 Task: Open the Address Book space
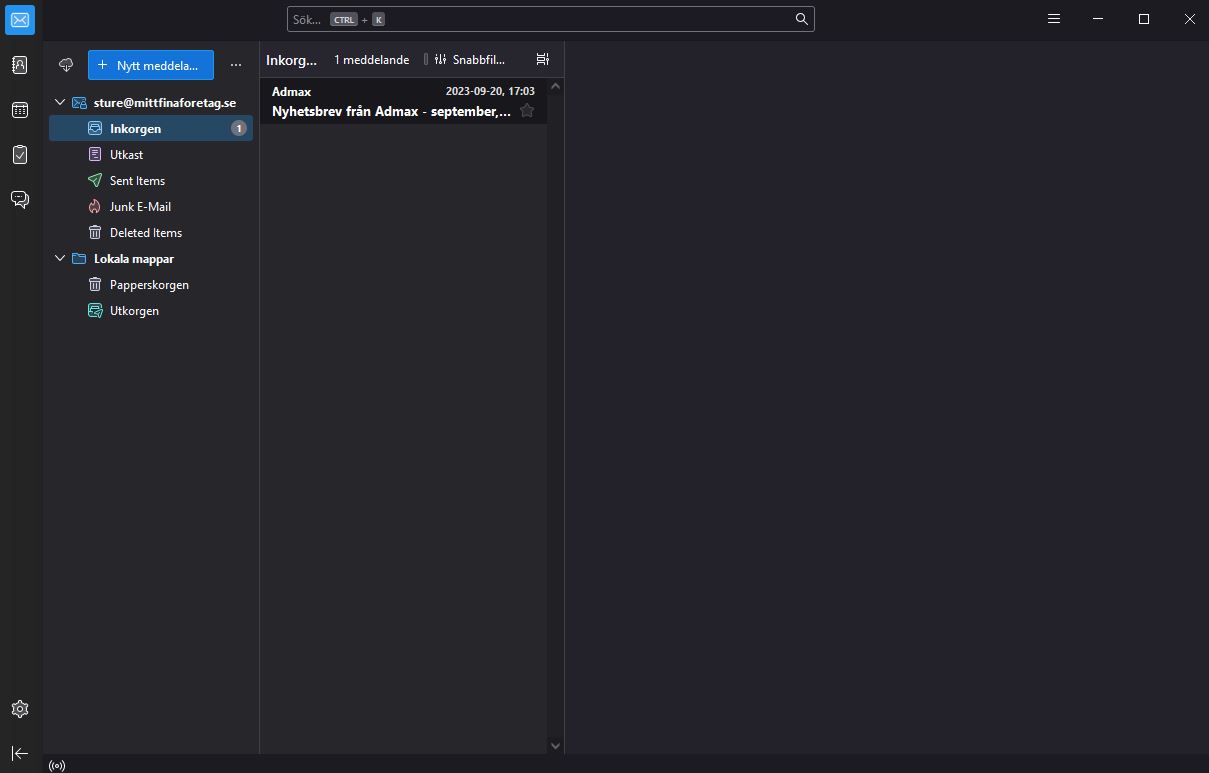coord(20,65)
